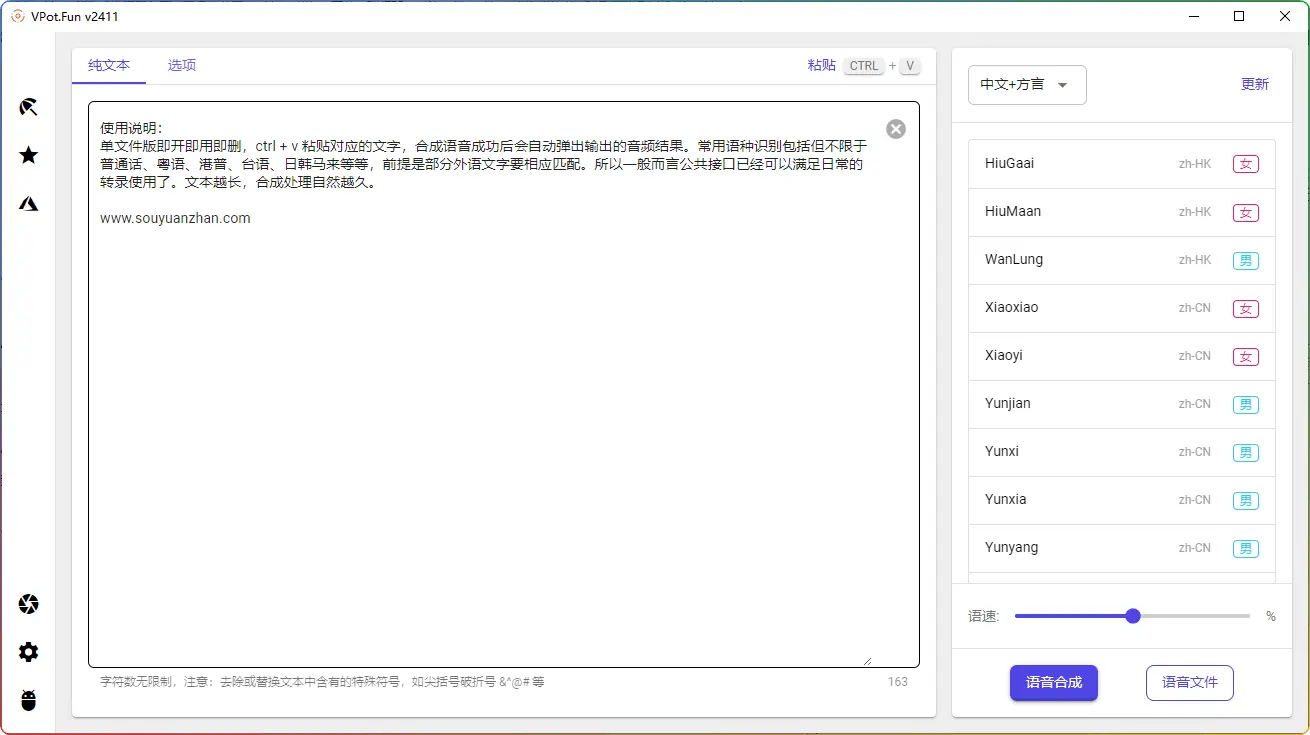Click the male tag on Yunjian row

point(1246,404)
